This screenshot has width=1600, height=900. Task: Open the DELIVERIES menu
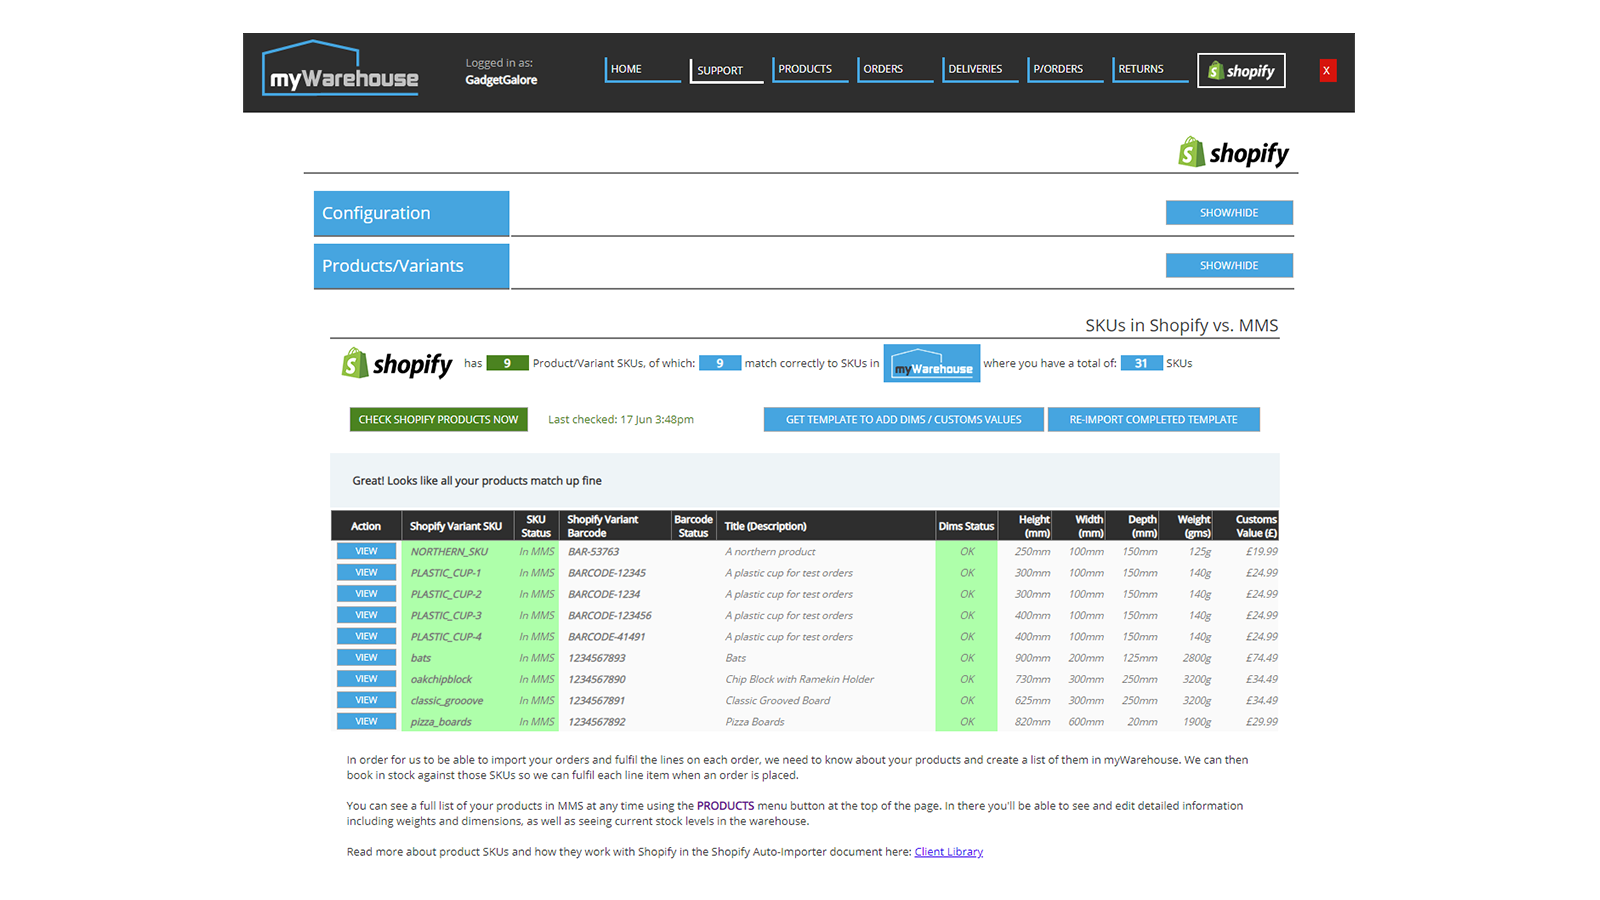click(x=980, y=69)
